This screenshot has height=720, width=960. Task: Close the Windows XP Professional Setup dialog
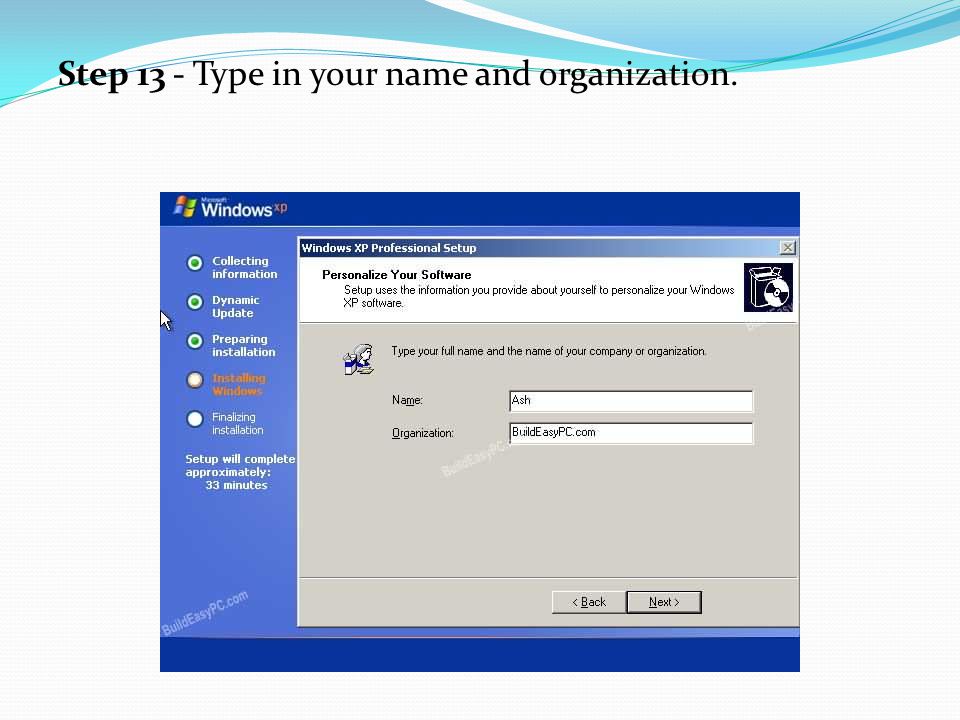(787, 247)
